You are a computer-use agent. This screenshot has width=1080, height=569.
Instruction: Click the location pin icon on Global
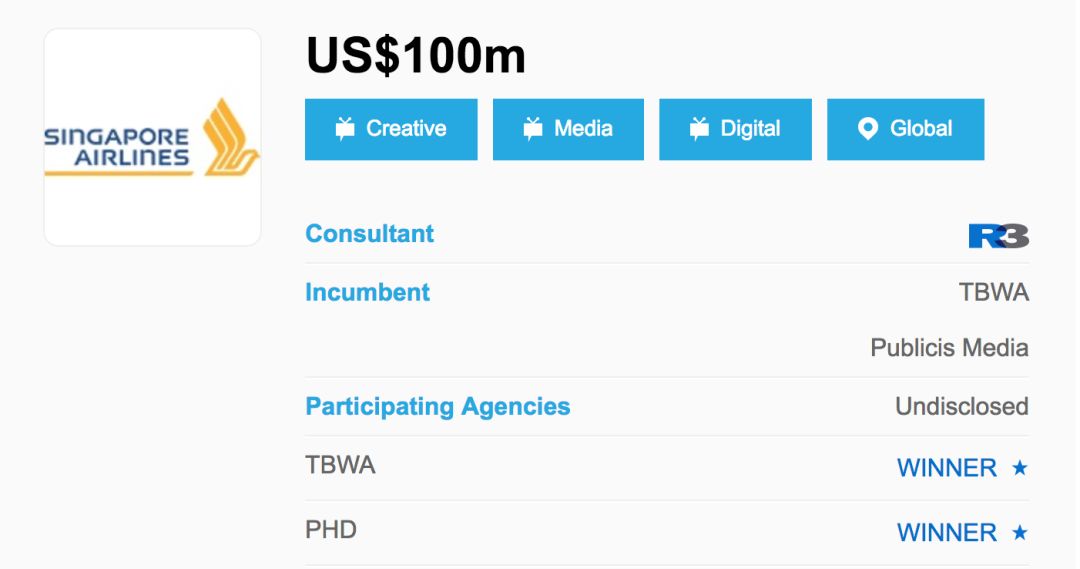pyautogui.click(x=868, y=129)
